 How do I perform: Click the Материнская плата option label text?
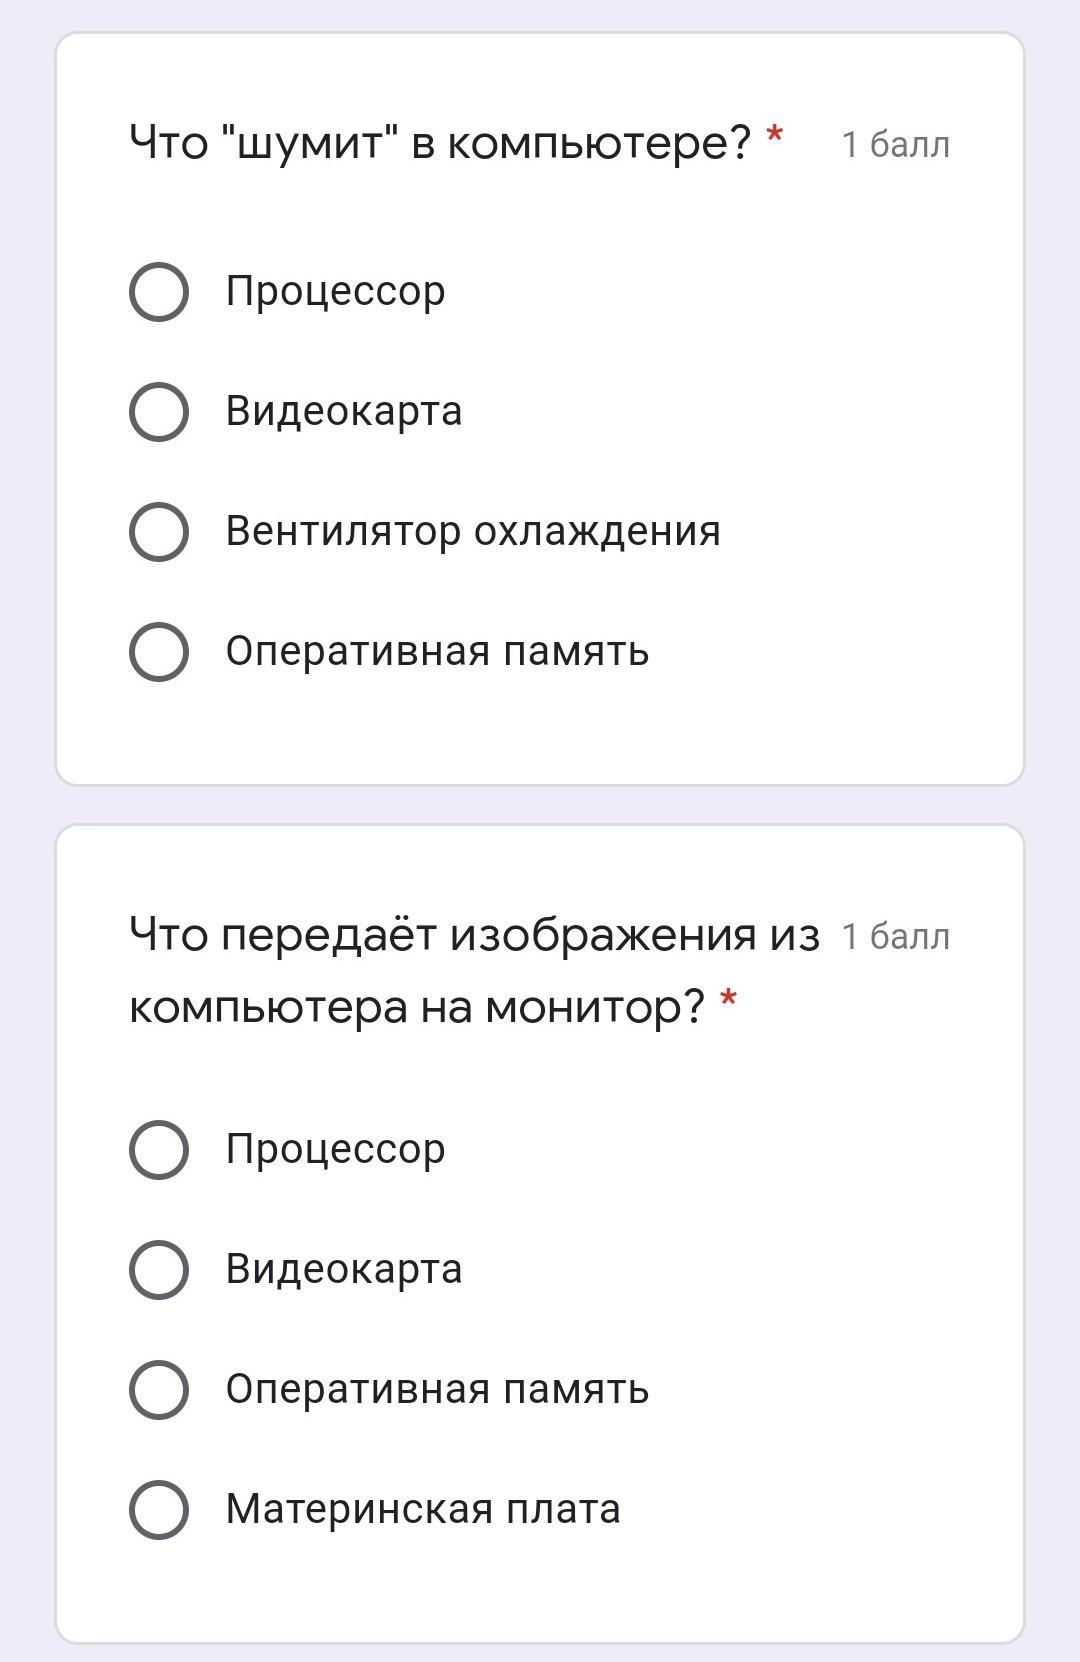pos(422,1509)
